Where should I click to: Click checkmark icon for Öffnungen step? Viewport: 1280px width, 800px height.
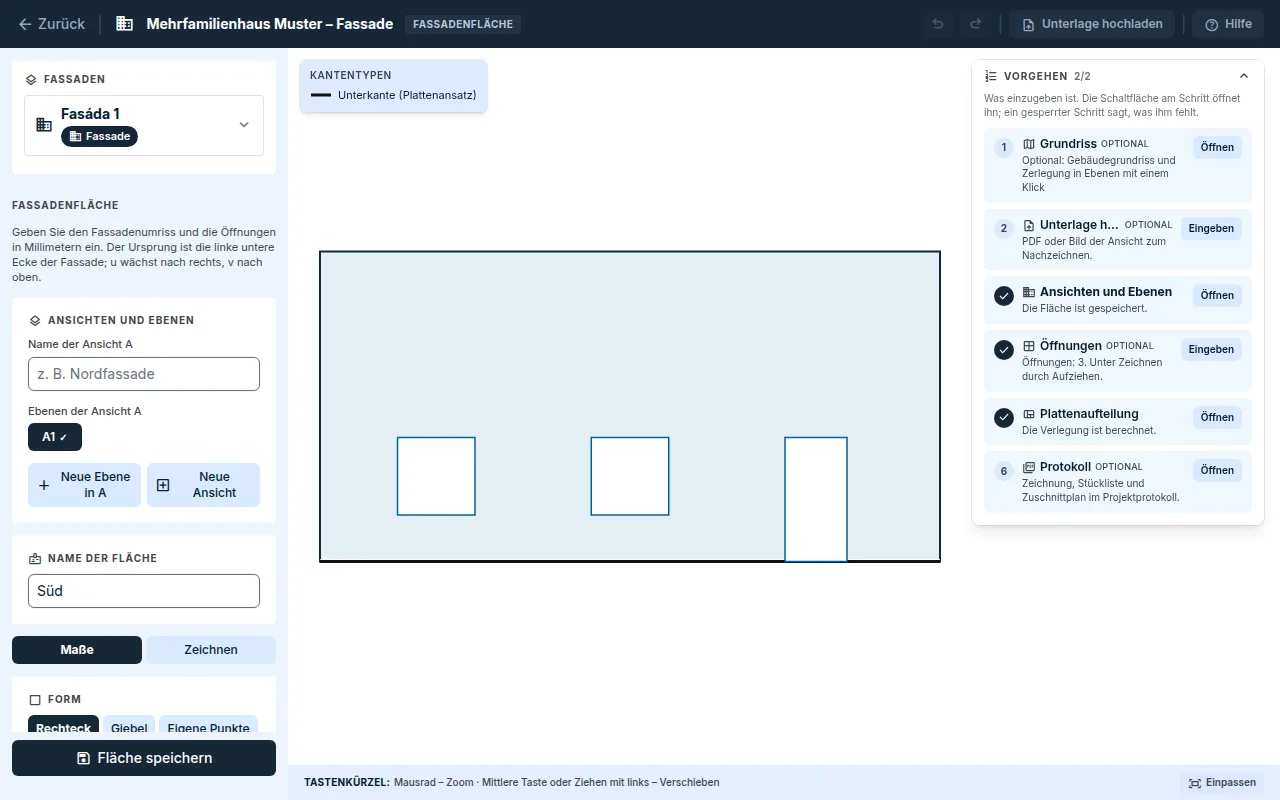1004,350
